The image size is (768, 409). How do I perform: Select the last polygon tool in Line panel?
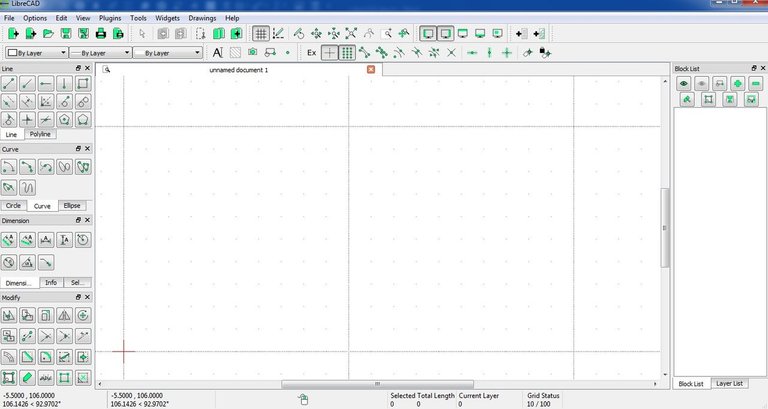coord(83,119)
